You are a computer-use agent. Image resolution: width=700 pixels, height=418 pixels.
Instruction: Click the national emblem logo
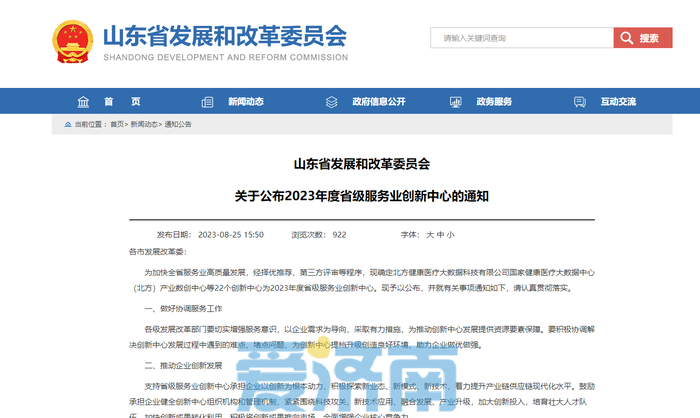(72, 40)
